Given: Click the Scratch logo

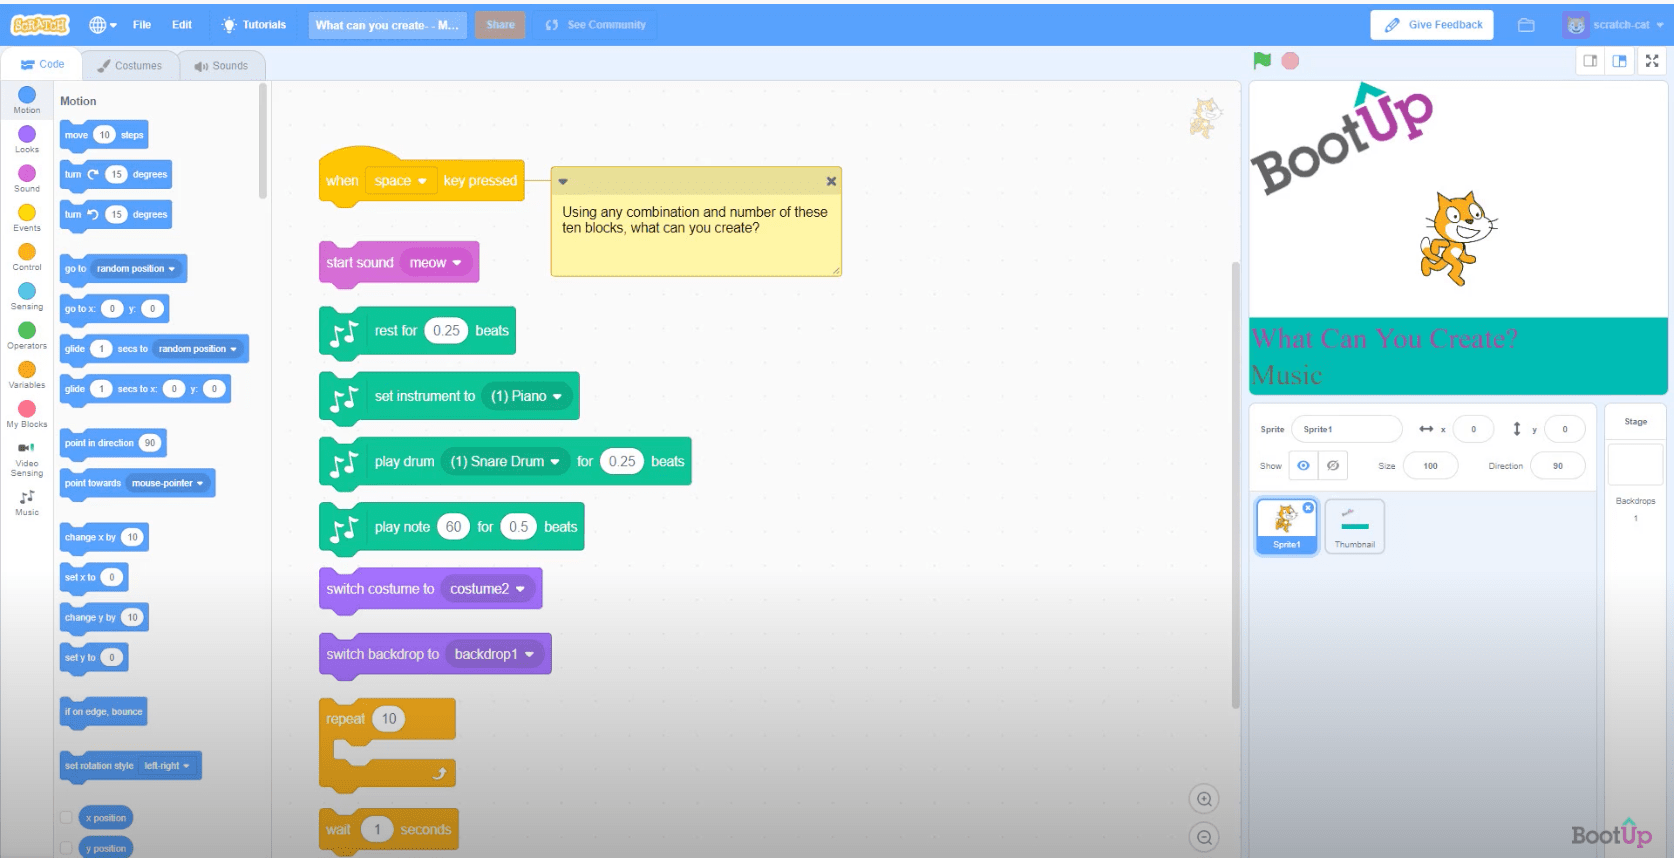Looking at the screenshot, I should pyautogui.click(x=40, y=25).
